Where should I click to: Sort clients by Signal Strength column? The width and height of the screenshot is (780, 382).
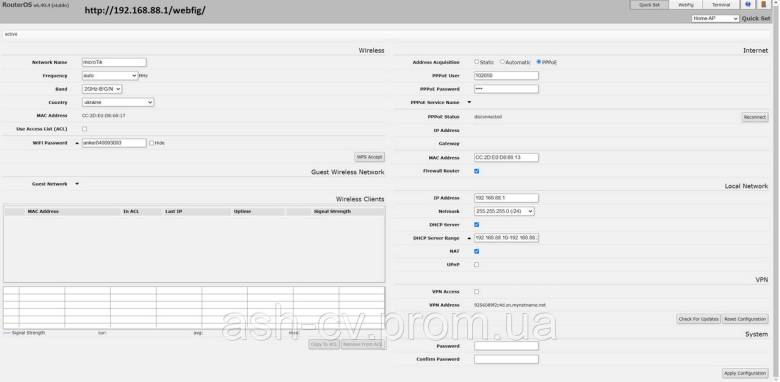pyautogui.click(x=332, y=211)
